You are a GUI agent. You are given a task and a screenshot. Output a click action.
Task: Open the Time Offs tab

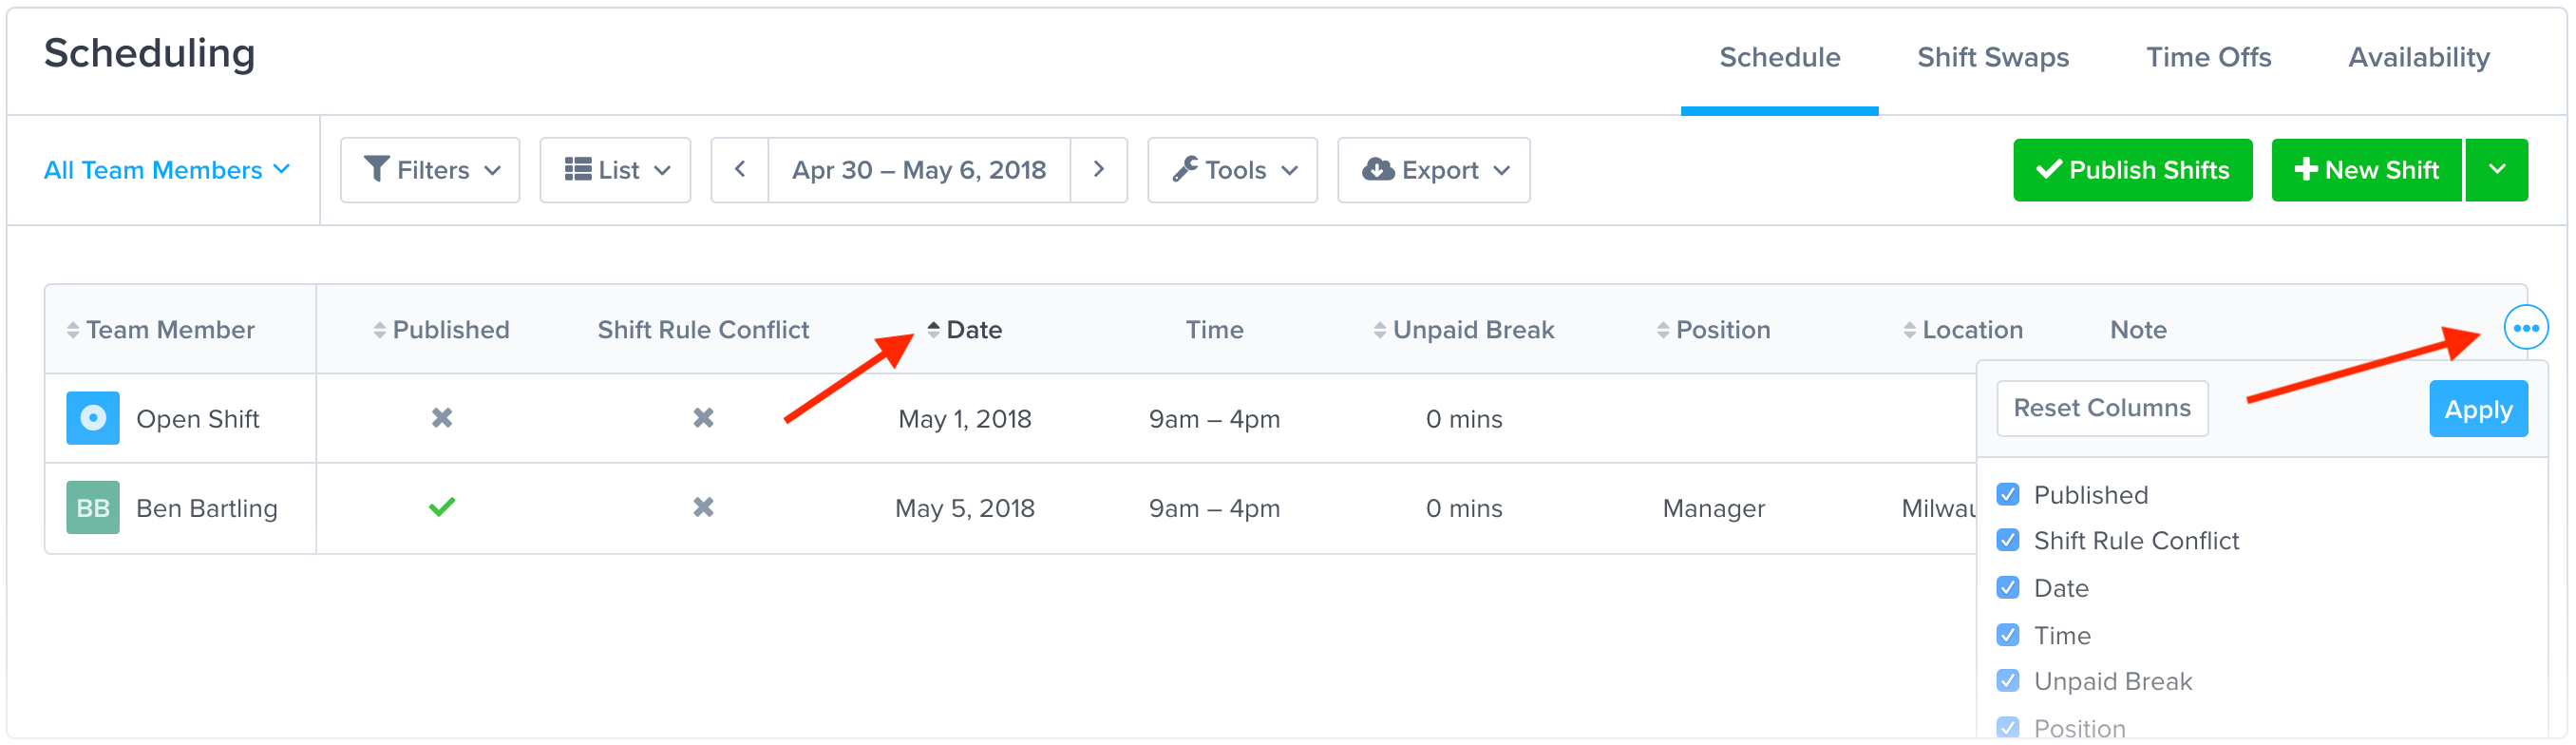(2208, 57)
